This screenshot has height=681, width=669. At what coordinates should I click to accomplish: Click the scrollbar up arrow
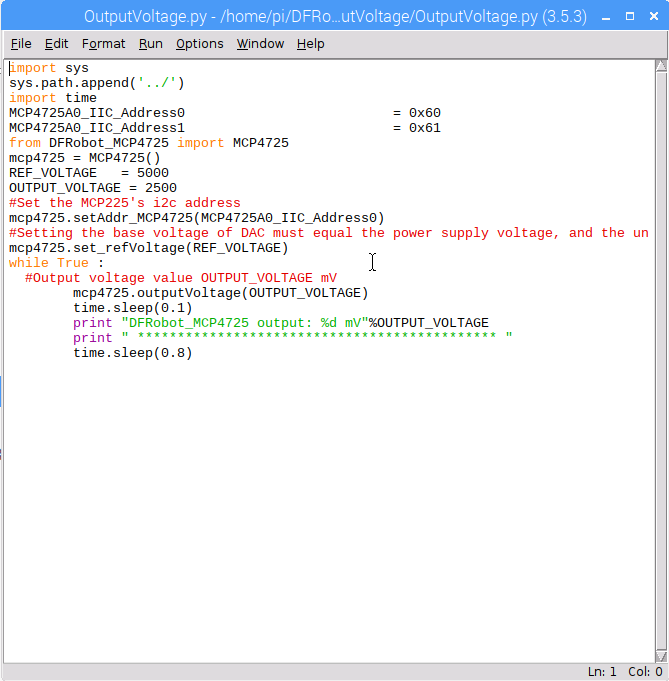661,66
